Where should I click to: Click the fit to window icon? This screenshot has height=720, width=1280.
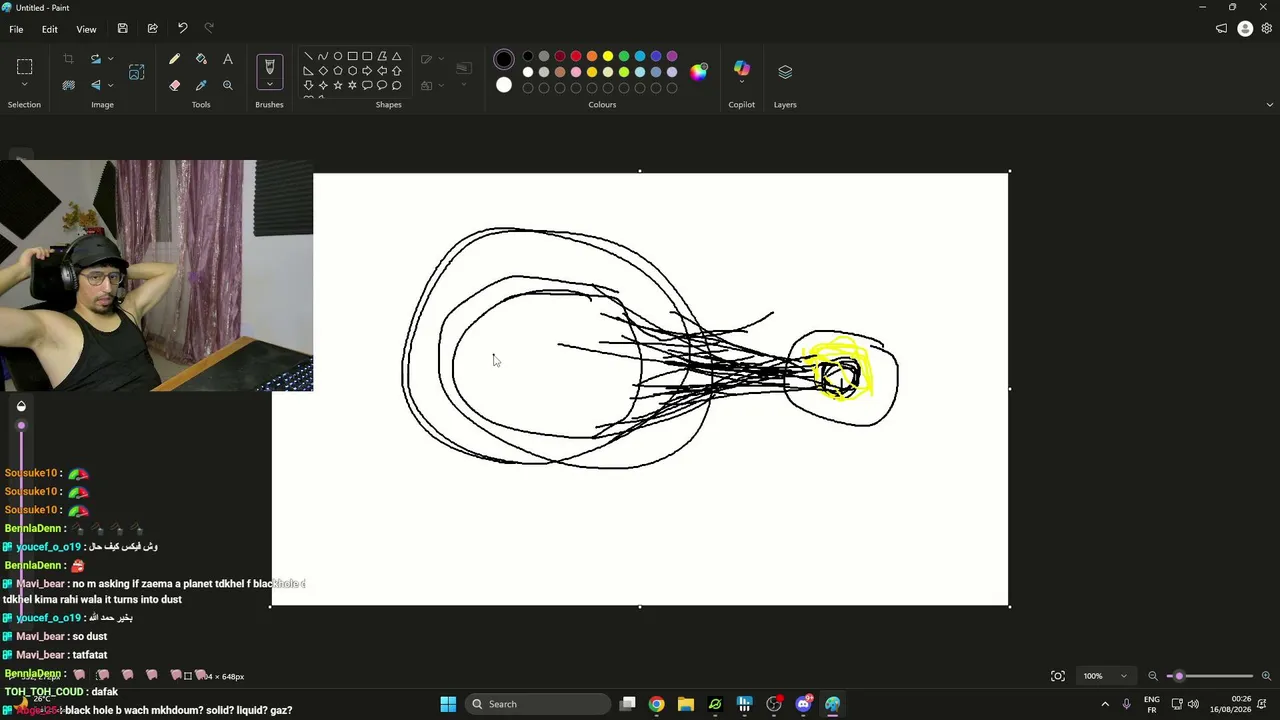(x=1058, y=676)
